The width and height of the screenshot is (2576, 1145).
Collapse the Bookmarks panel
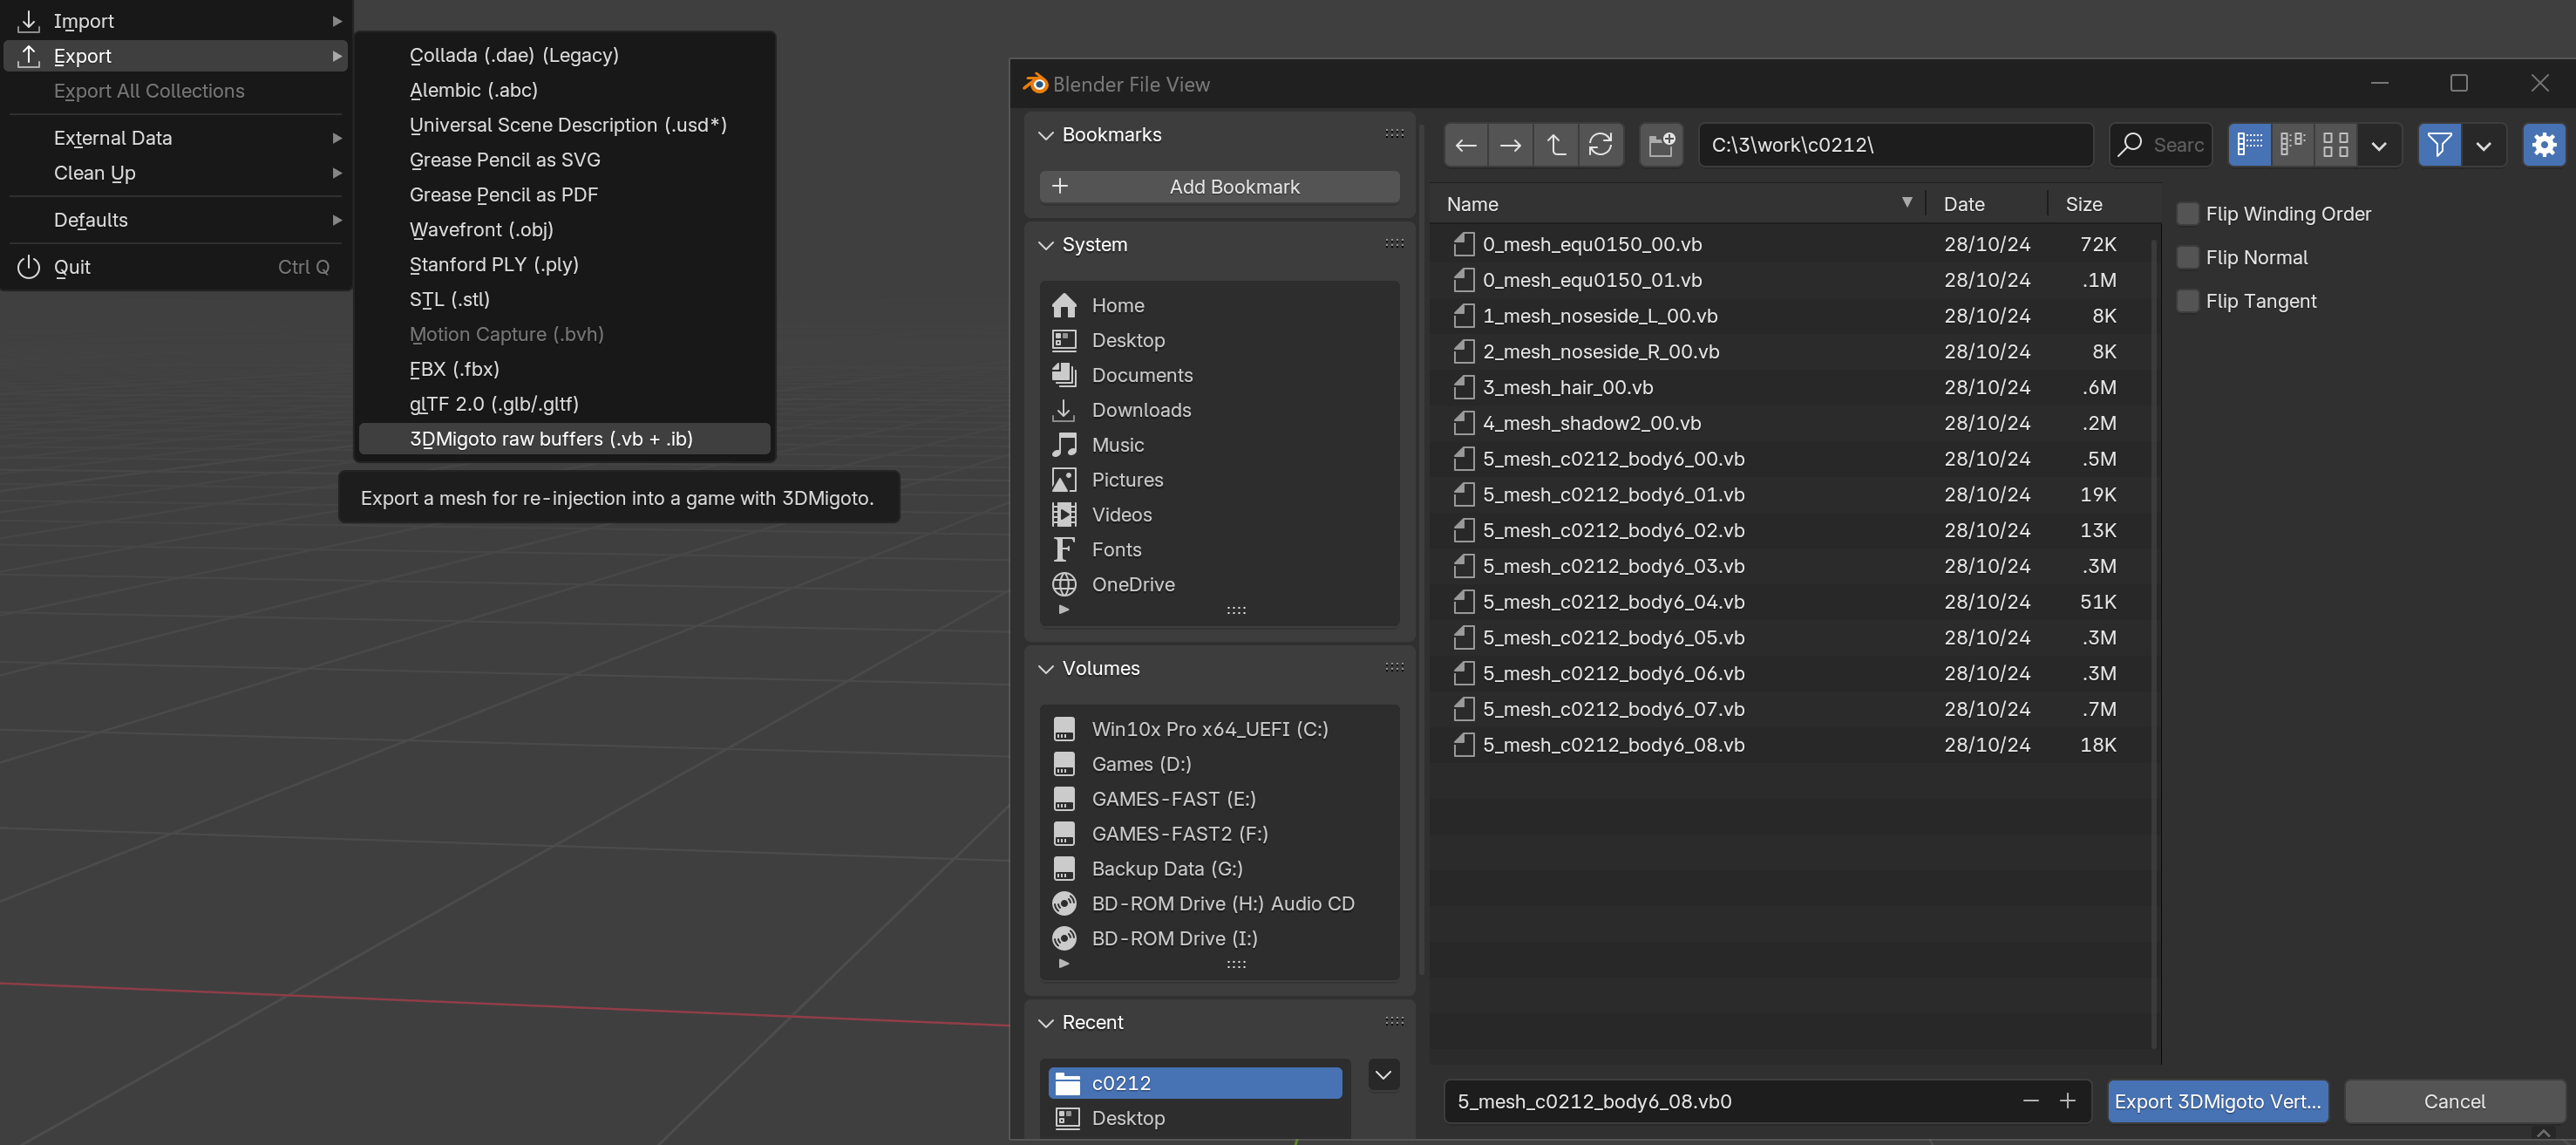click(x=1046, y=135)
